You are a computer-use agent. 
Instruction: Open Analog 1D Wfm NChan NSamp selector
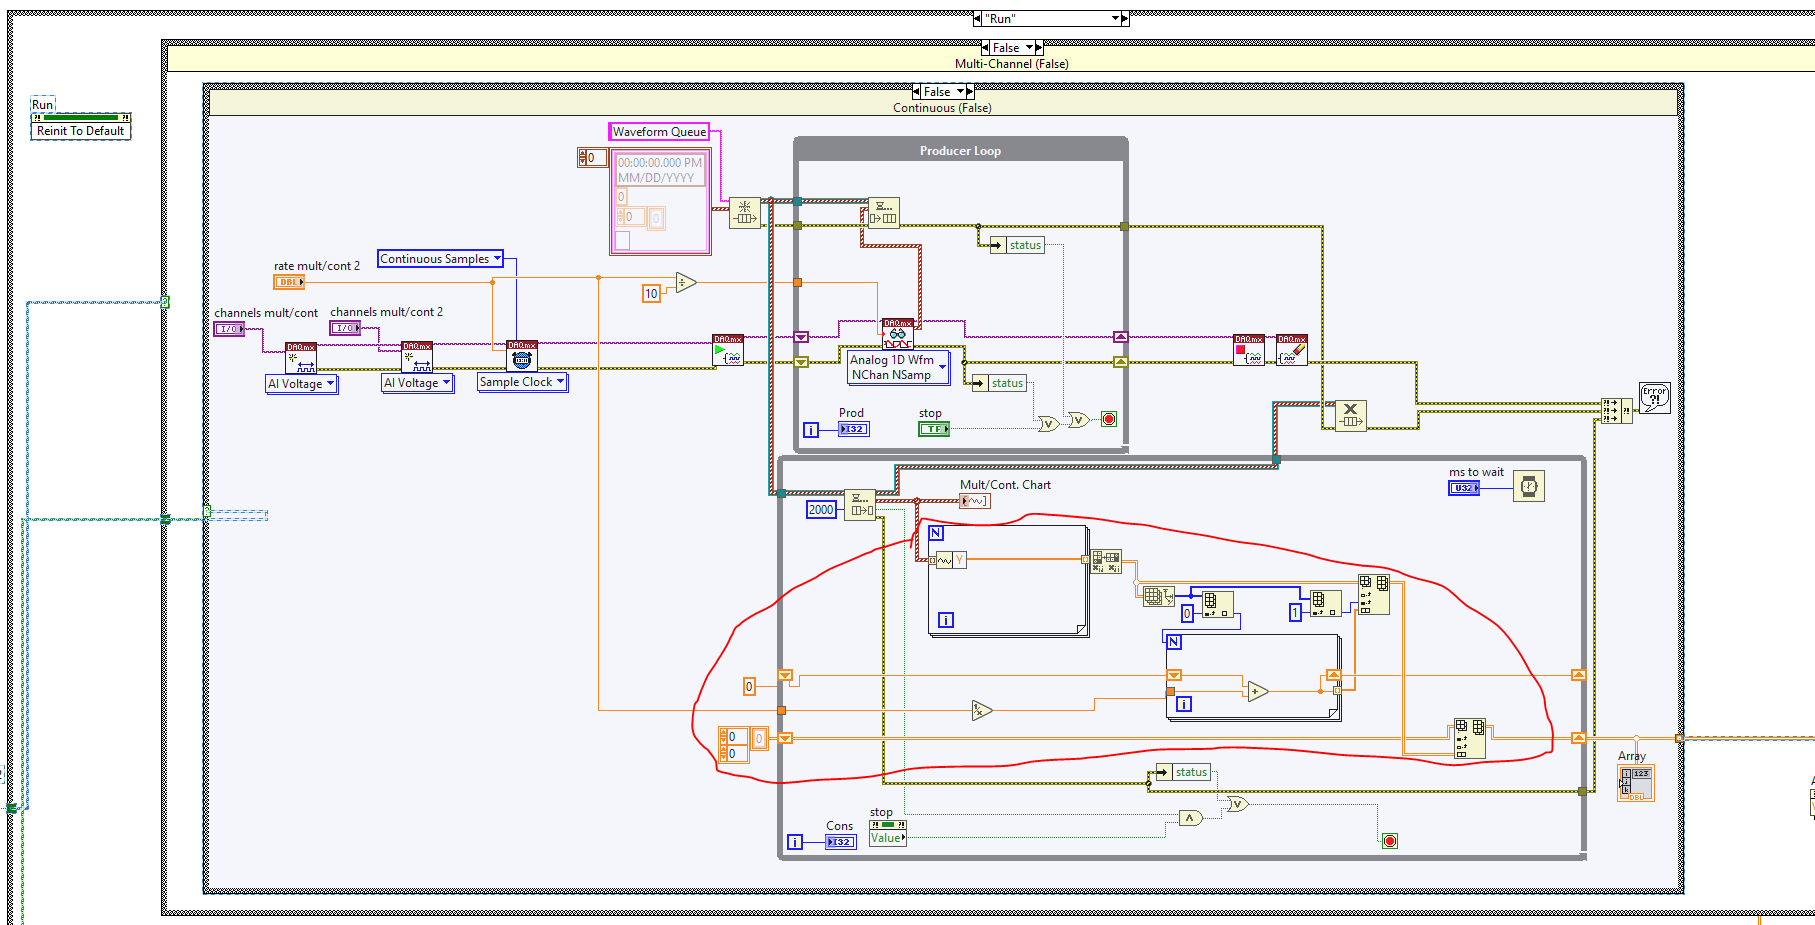pos(897,367)
